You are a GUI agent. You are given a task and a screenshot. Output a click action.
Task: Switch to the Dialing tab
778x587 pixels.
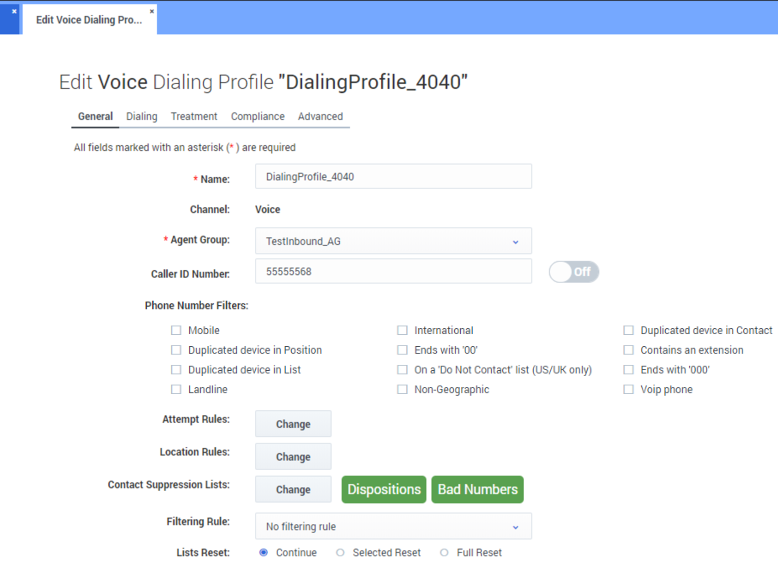pyautogui.click(x=141, y=117)
